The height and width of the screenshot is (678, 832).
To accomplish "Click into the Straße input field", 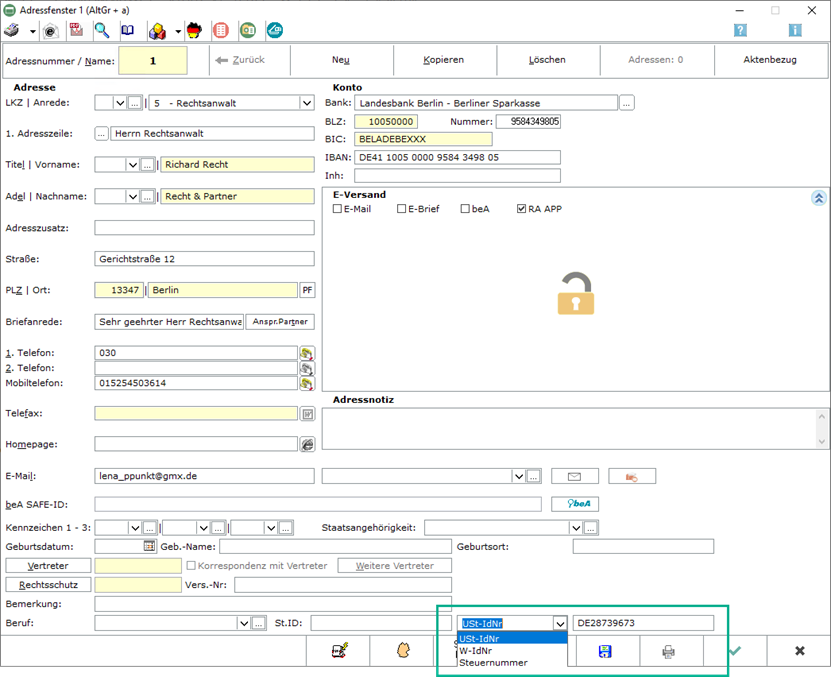I will click(x=204, y=259).
